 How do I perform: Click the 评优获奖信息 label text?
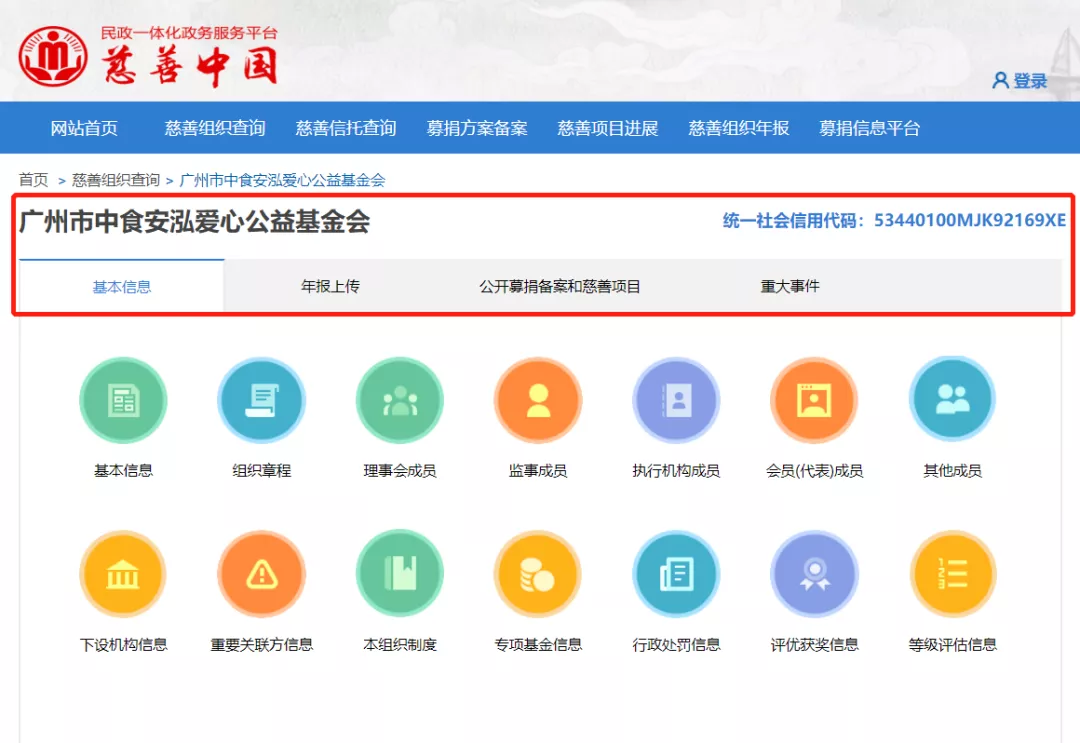pyautogui.click(x=814, y=645)
